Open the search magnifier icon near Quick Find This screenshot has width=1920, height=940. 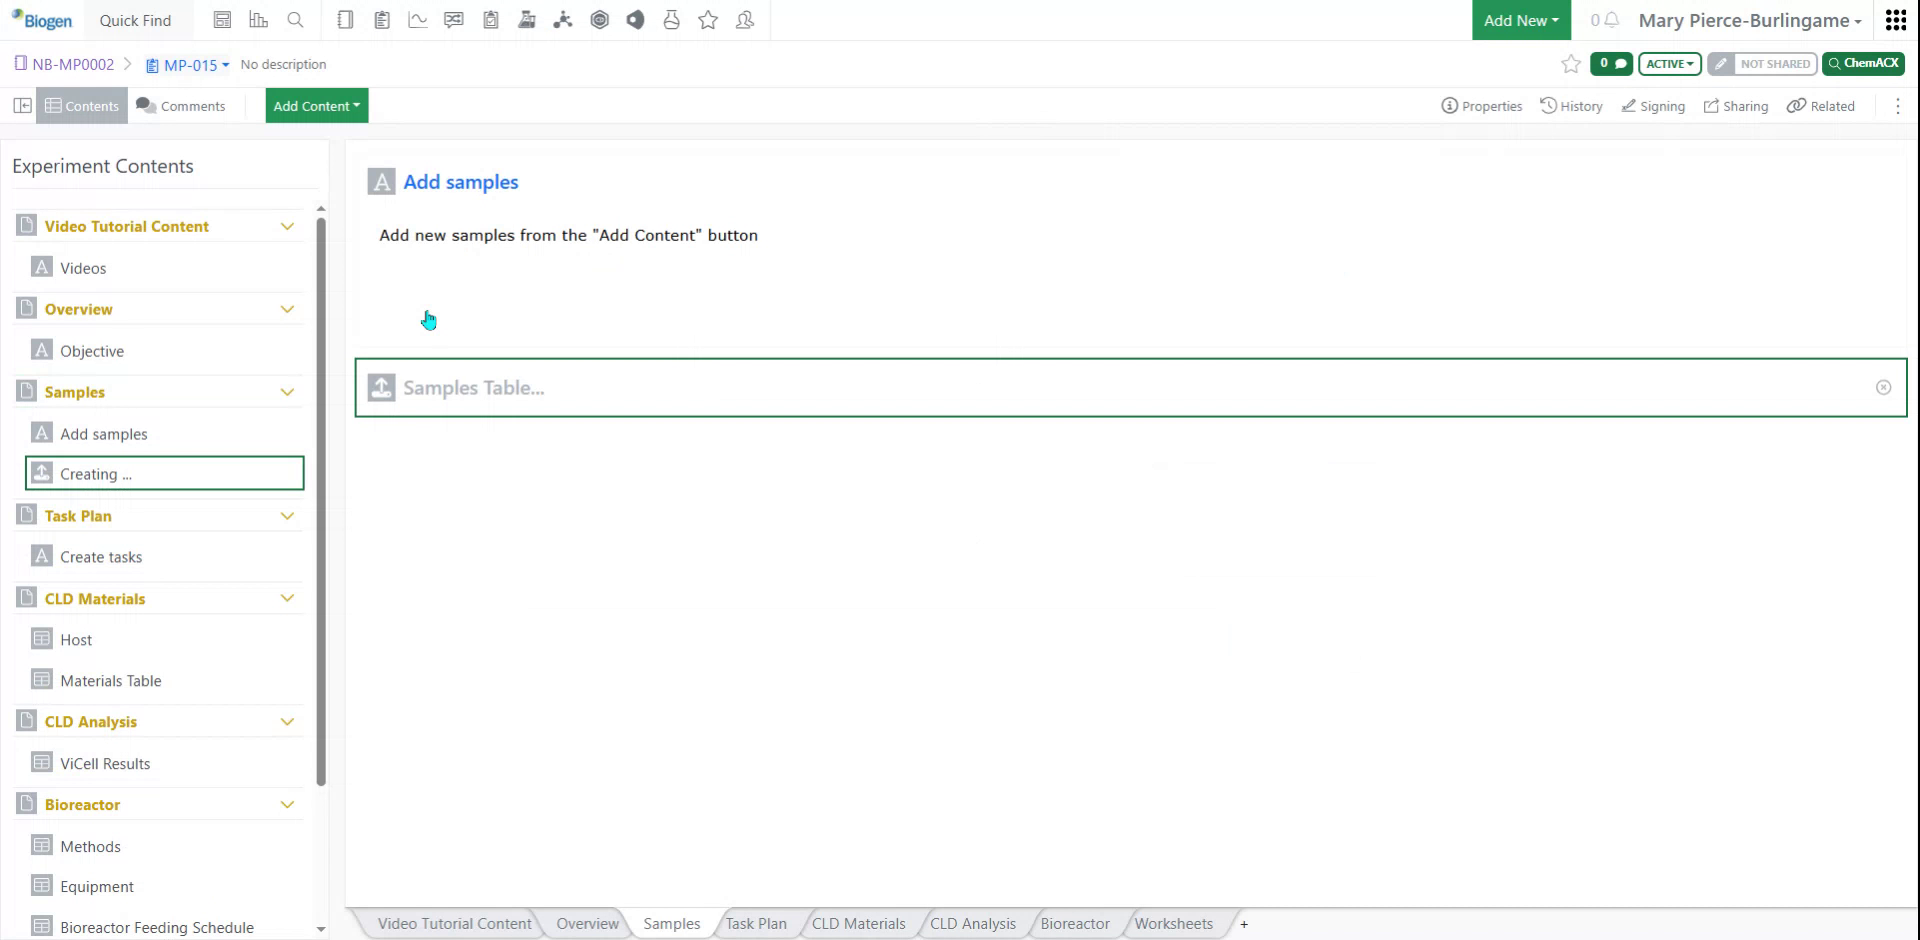point(295,19)
